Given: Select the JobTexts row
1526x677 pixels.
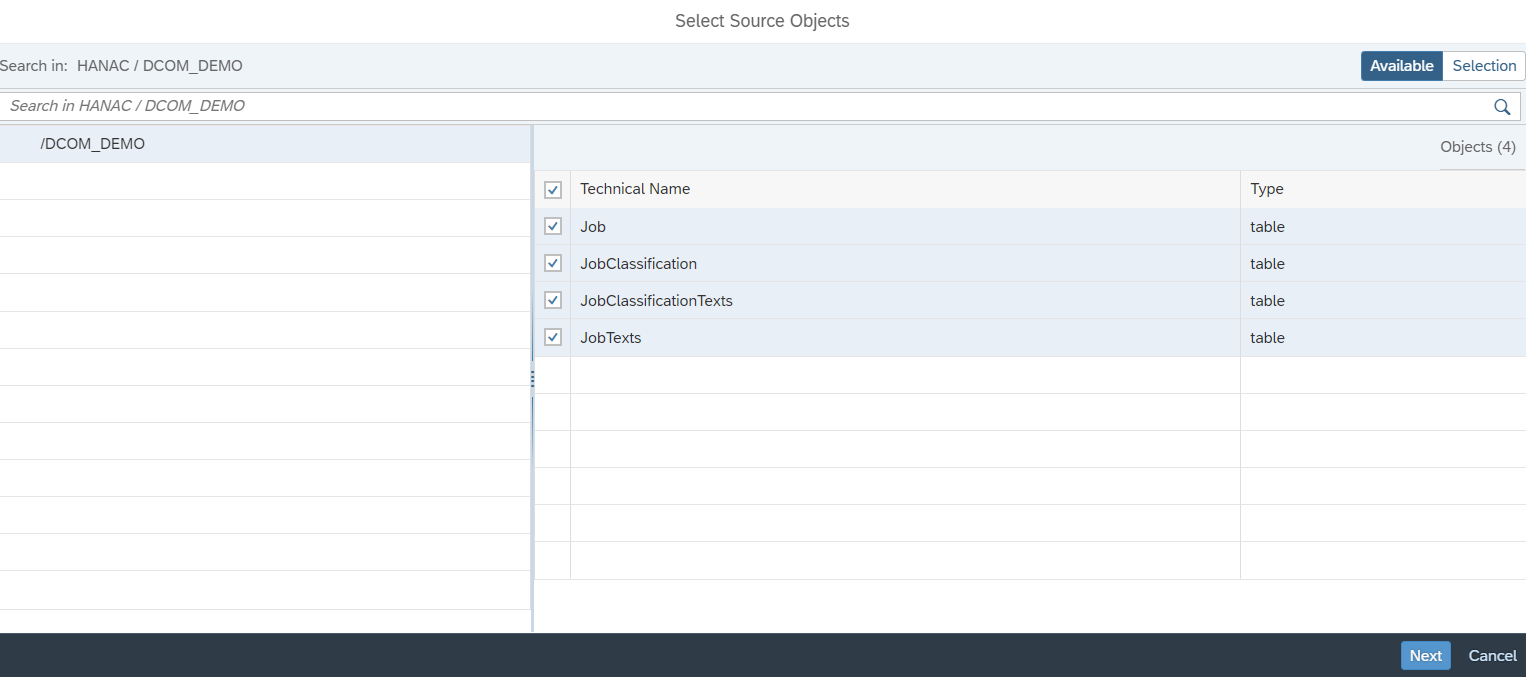Looking at the screenshot, I should pos(800,337).
